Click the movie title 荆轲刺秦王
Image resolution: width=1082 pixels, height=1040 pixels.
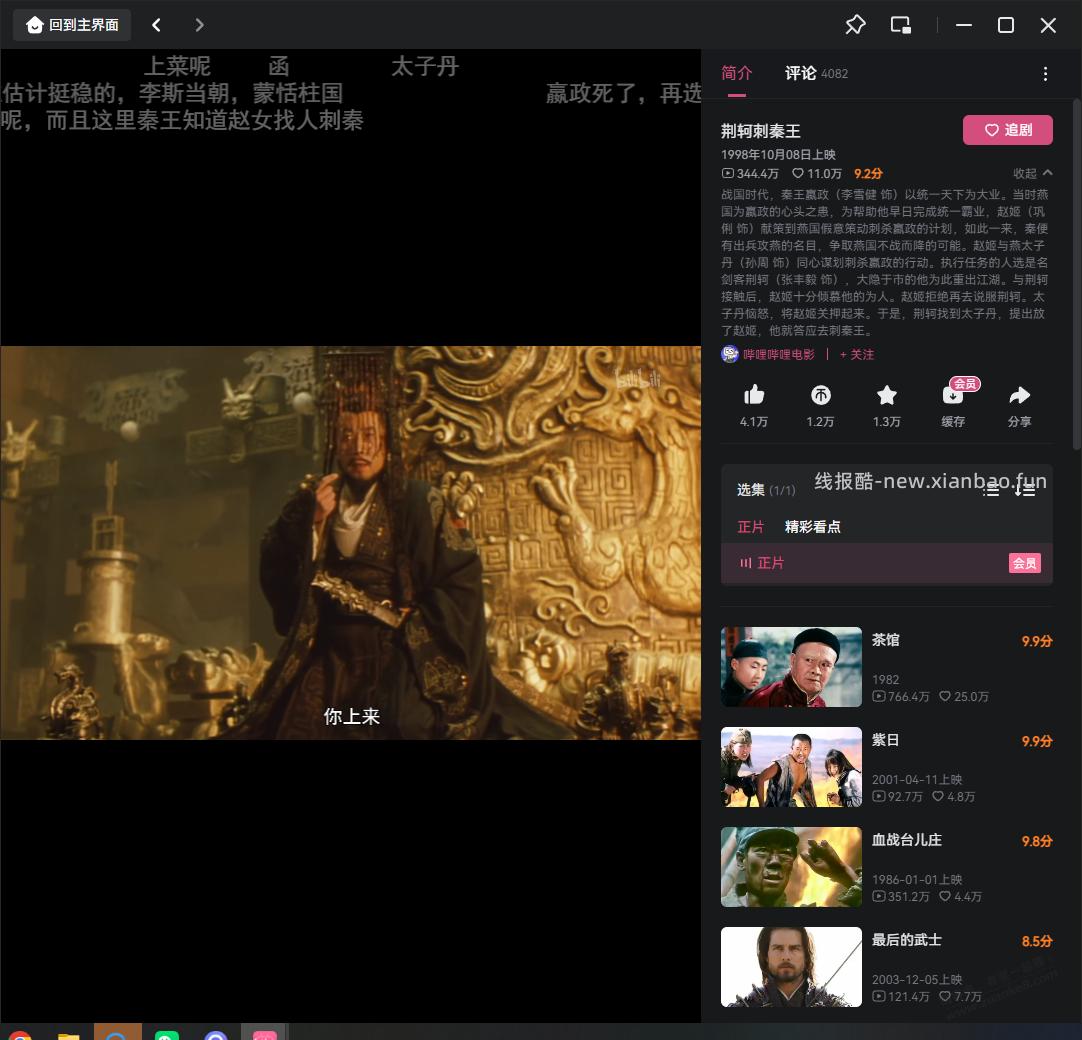click(760, 131)
